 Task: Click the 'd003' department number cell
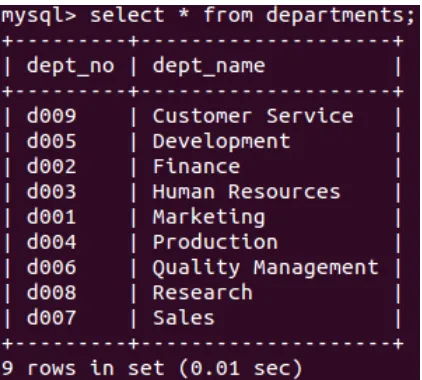tap(52, 192)
